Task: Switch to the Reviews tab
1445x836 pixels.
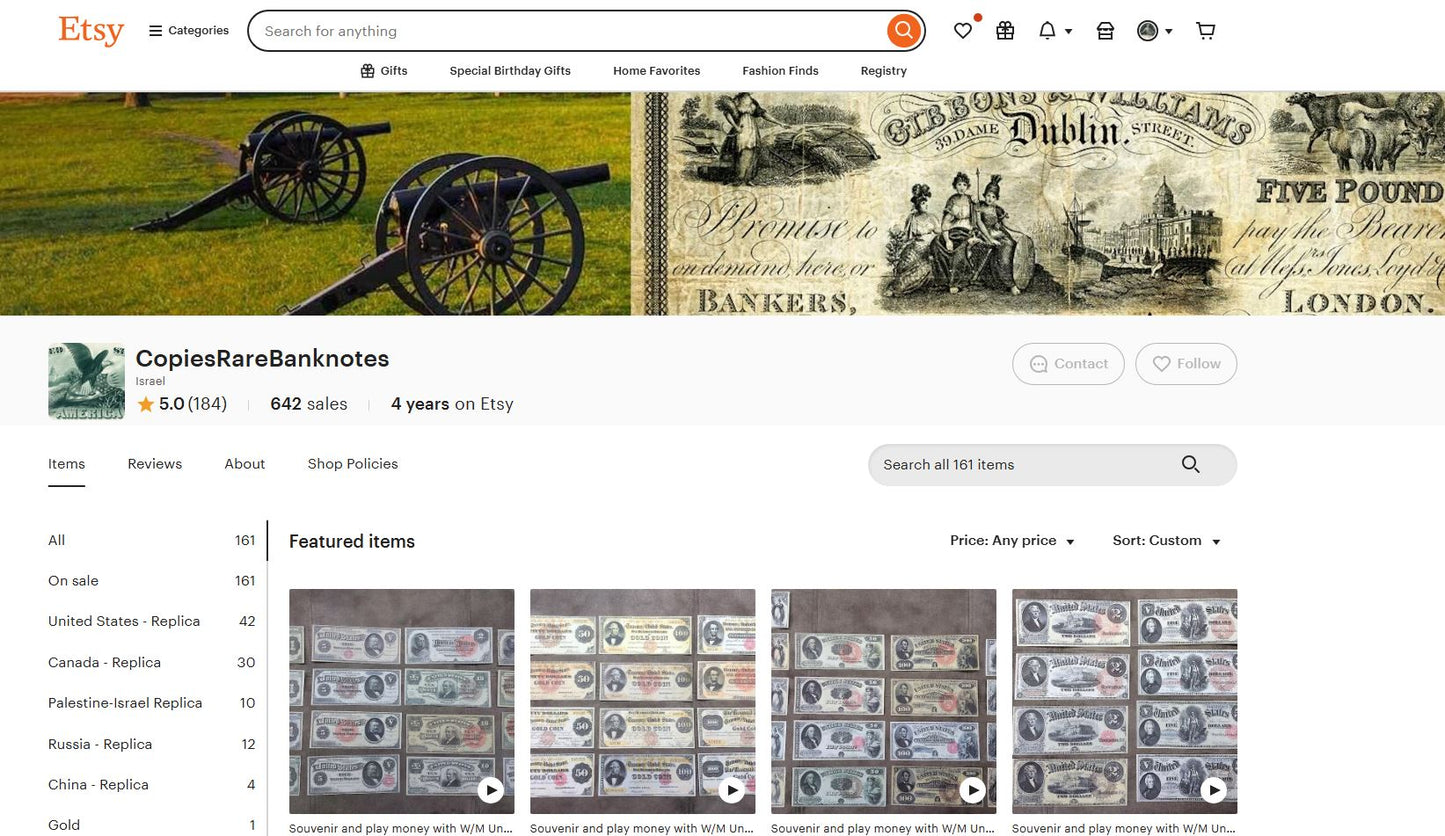Action: [154, 464]
